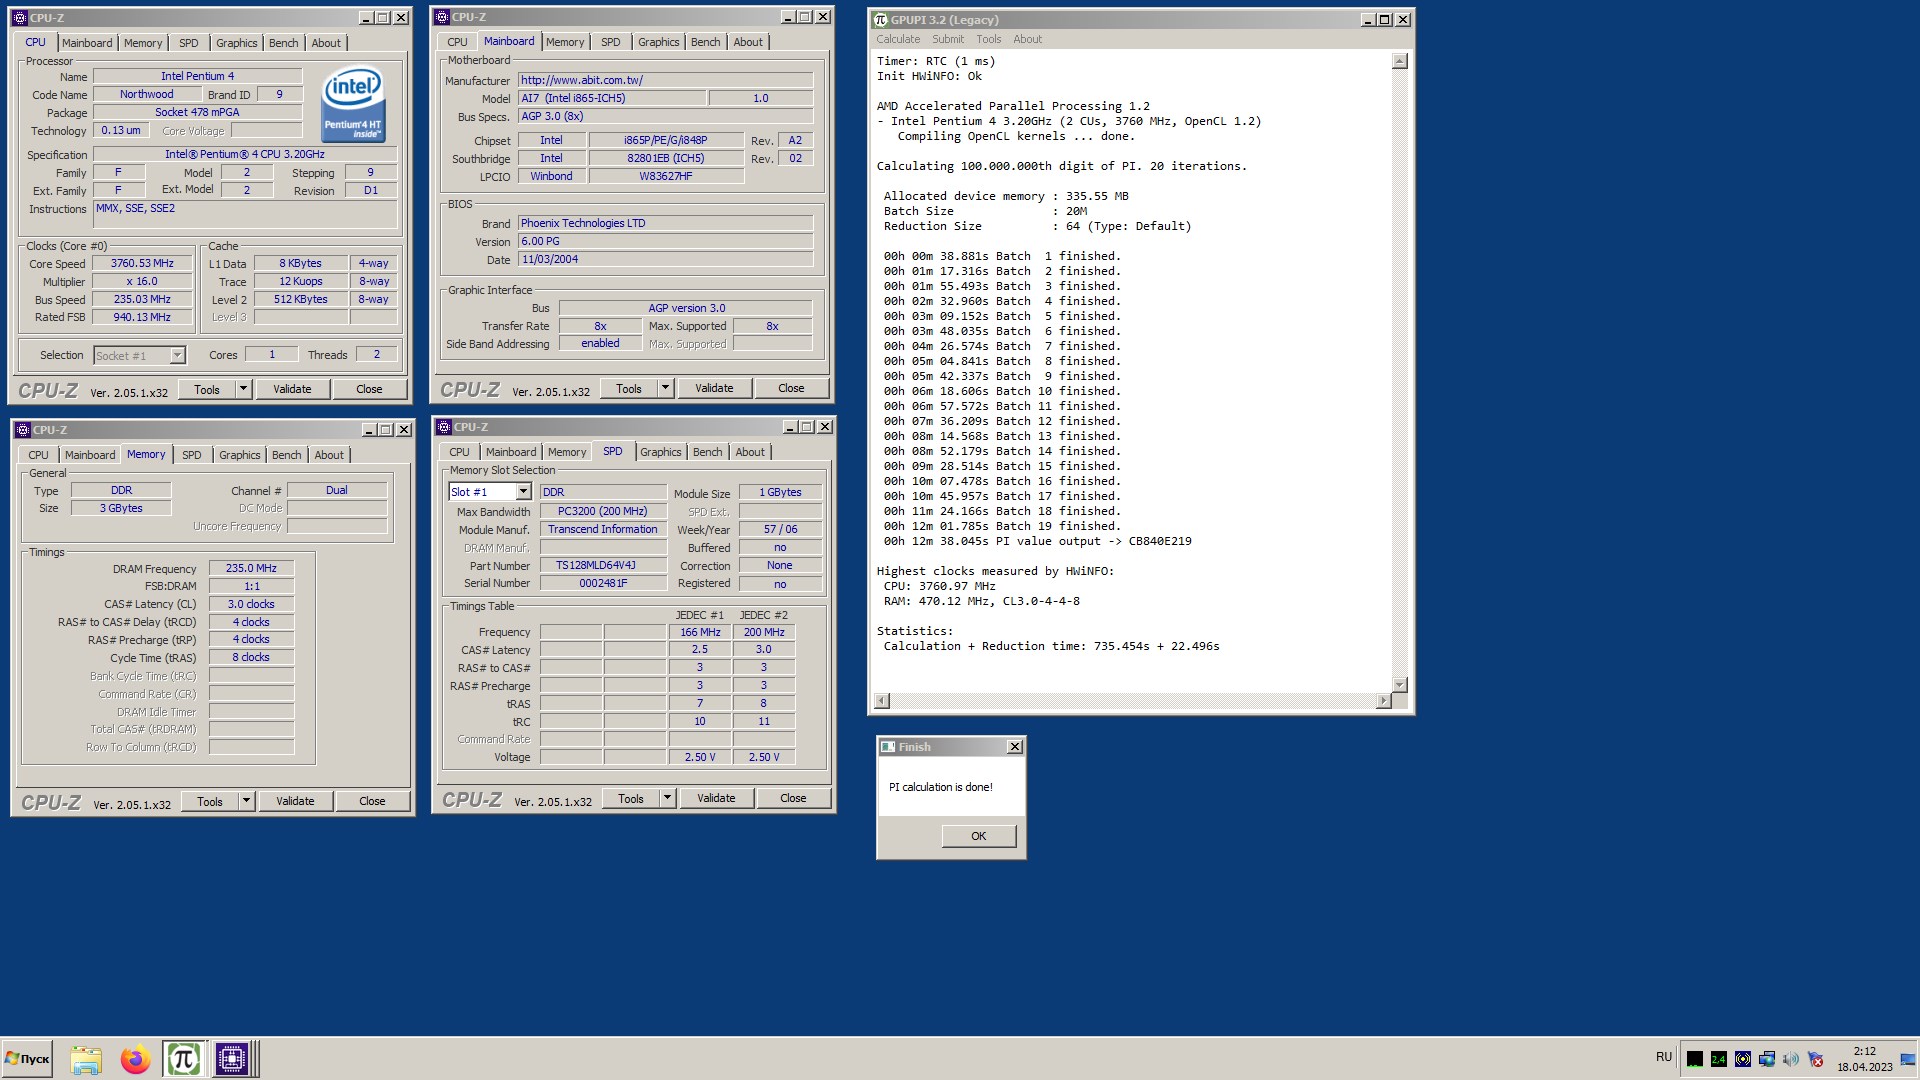The height and width of the screenshot is (1080, 1920).
Task: Open the network computers tray icon
Action: (1767, 1059)
